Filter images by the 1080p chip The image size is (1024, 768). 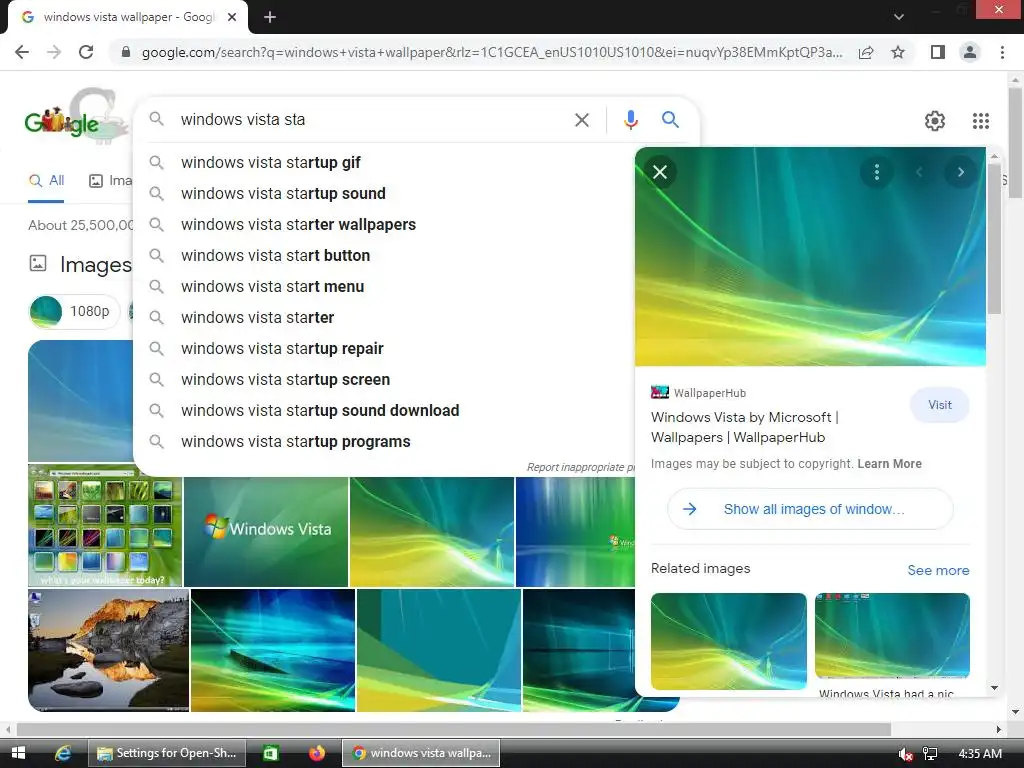pyautogui.click(x=74, y=312)
